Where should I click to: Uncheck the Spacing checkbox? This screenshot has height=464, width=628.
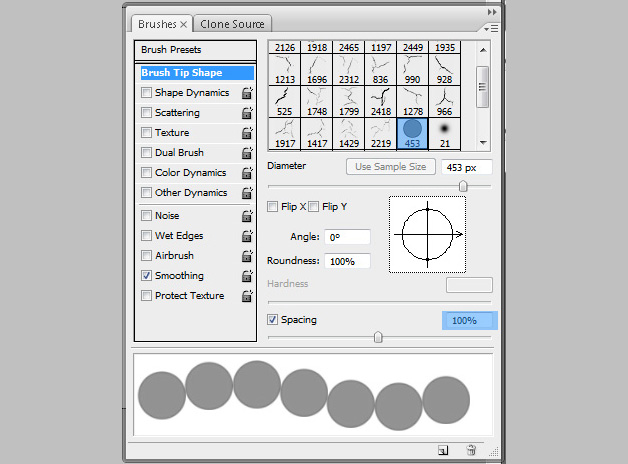click(x=272, y=319)
